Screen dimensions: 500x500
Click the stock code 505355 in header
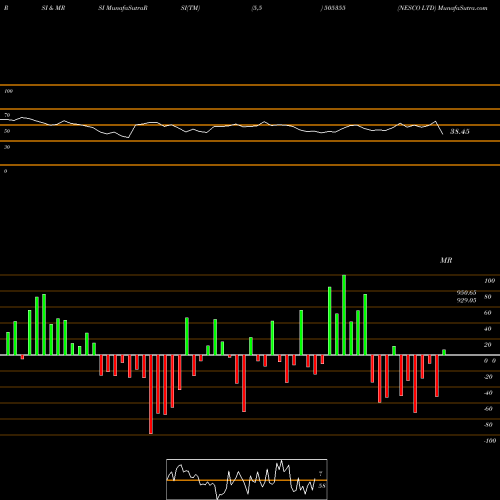[x=335, y=8]
